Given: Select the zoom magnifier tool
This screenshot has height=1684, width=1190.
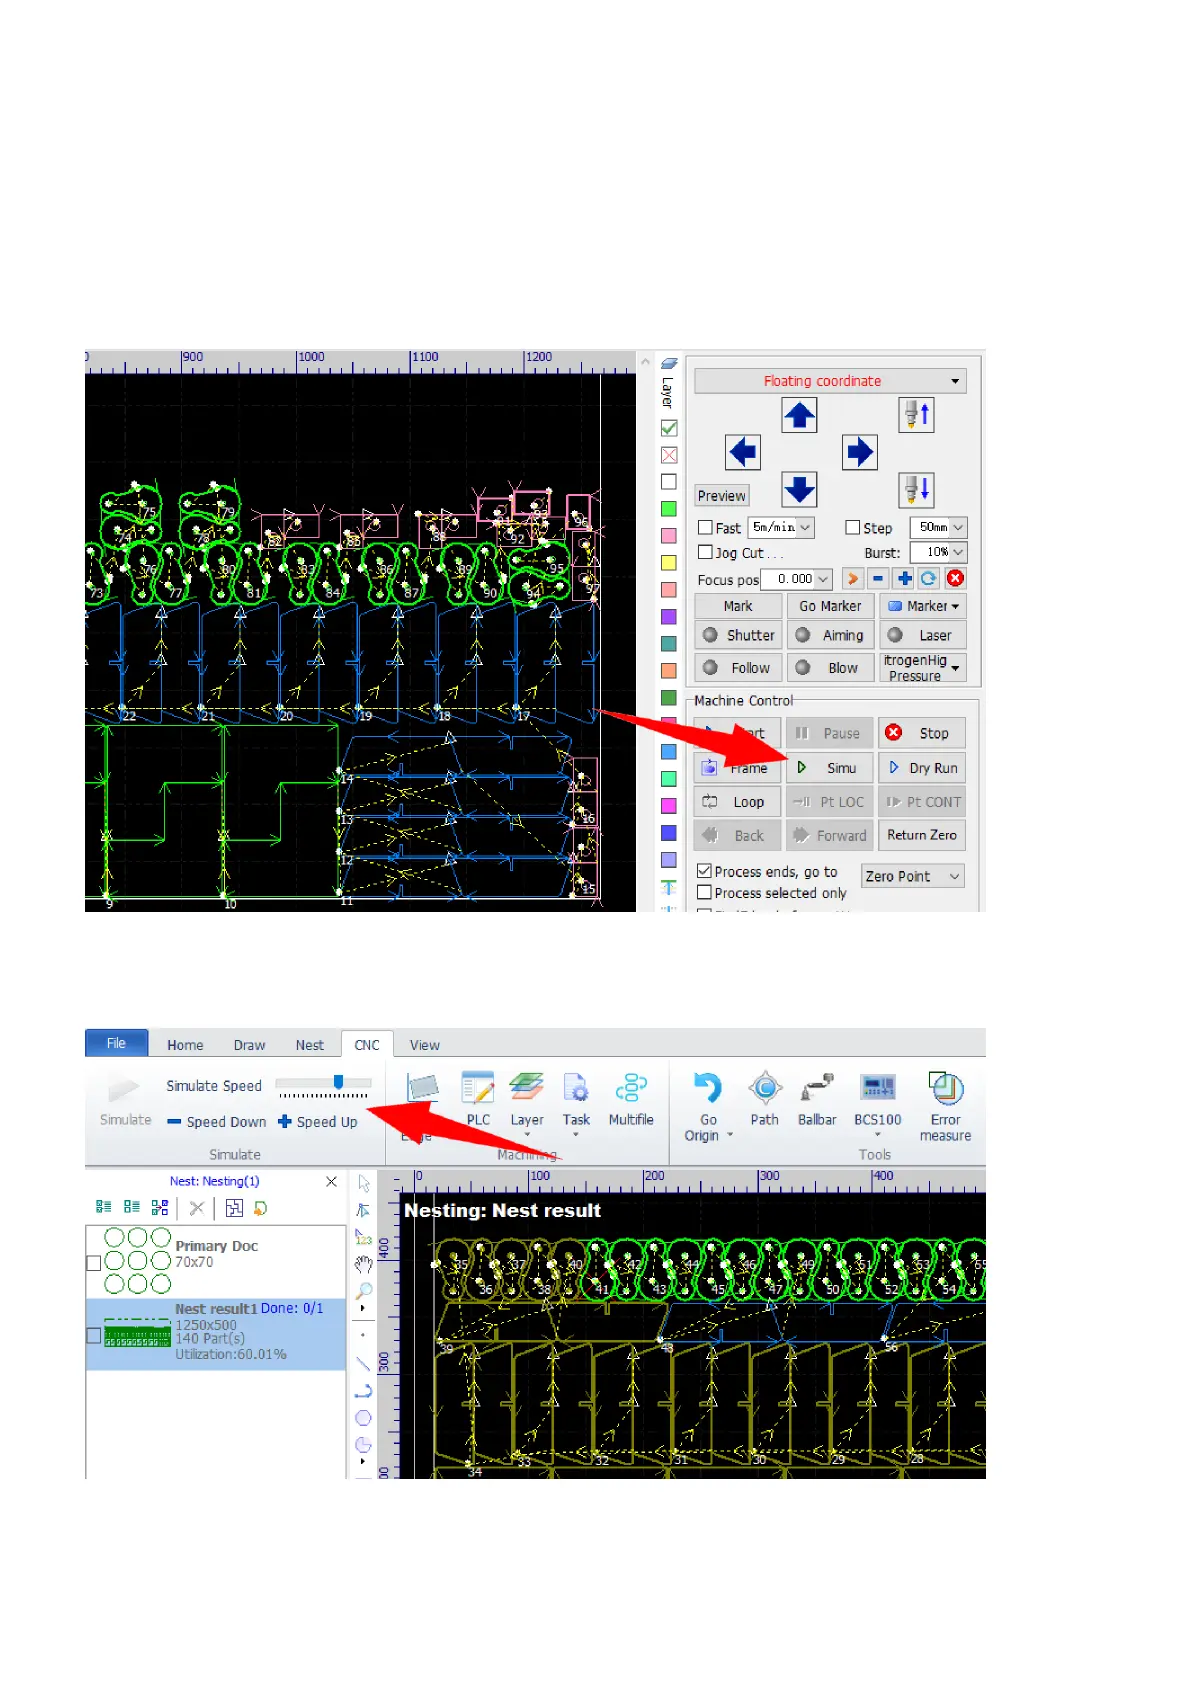Looking at the screenshot, I should point(364,1291).
